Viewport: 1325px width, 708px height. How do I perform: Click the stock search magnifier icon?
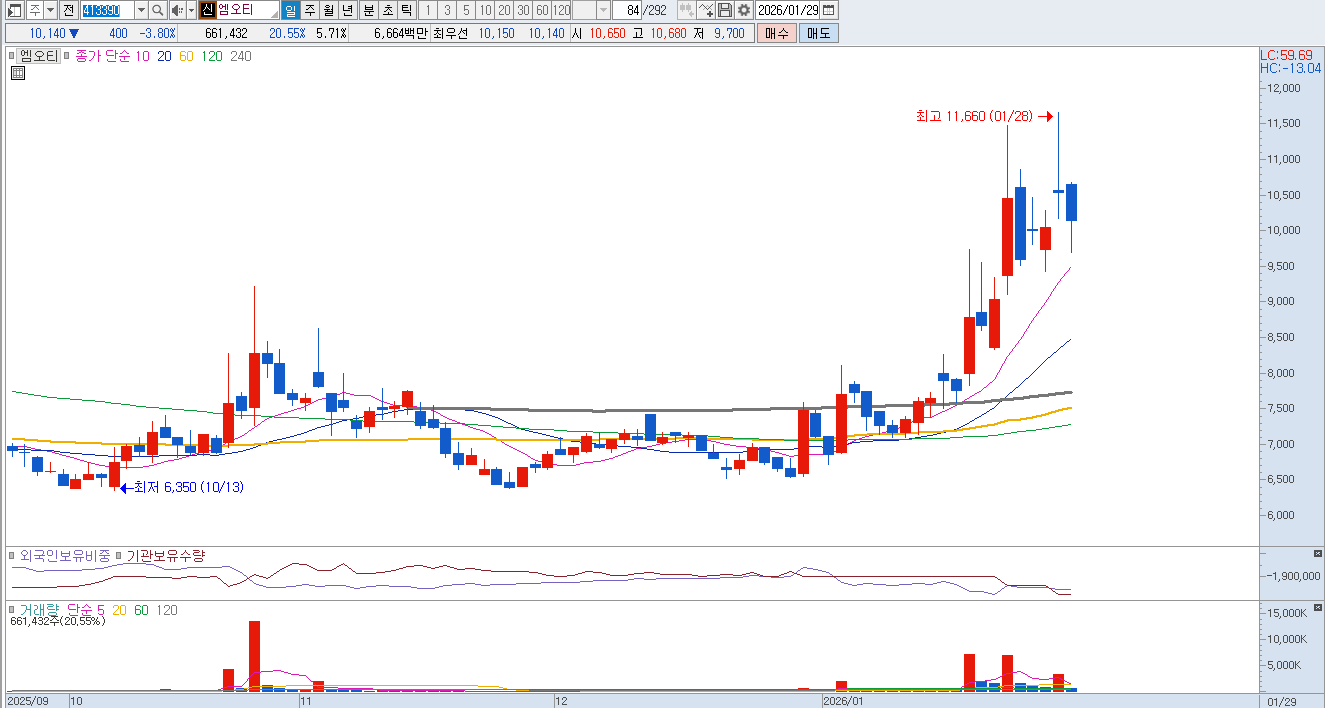click(158, 10)
